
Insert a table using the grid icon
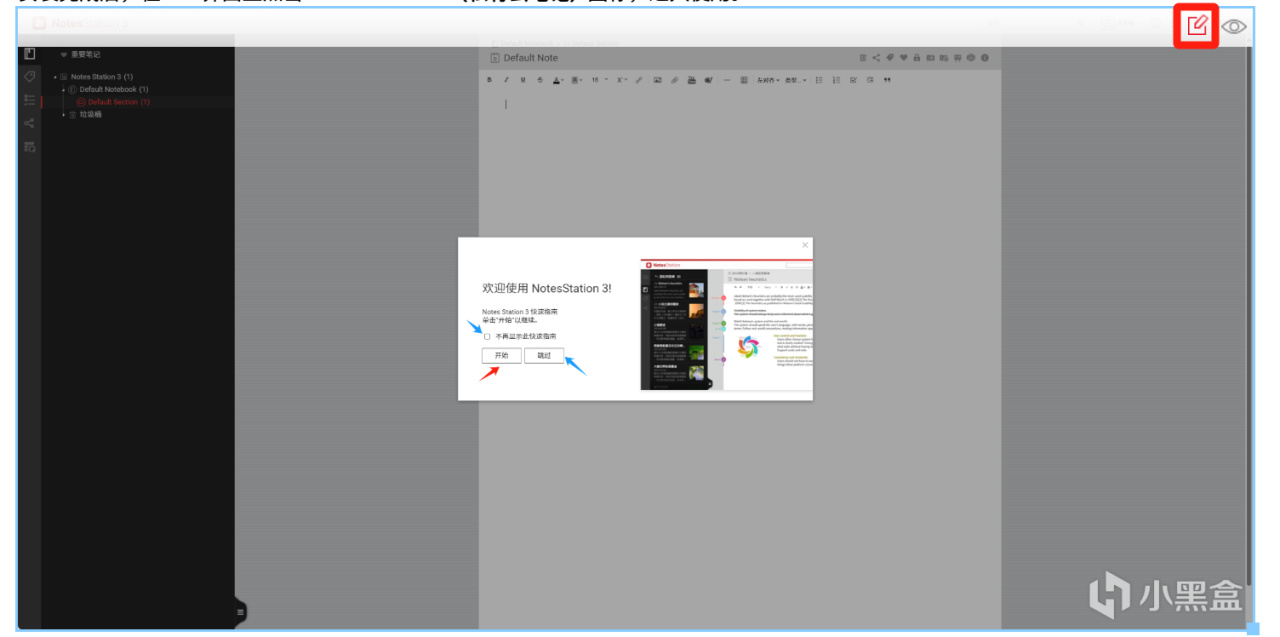[744, 80]
